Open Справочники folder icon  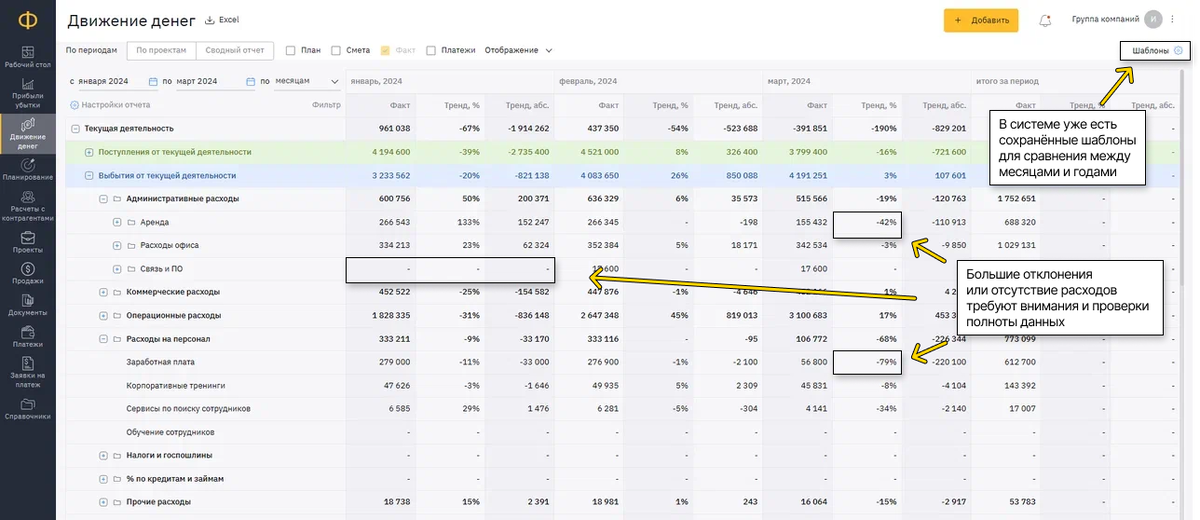pos(27,404)
